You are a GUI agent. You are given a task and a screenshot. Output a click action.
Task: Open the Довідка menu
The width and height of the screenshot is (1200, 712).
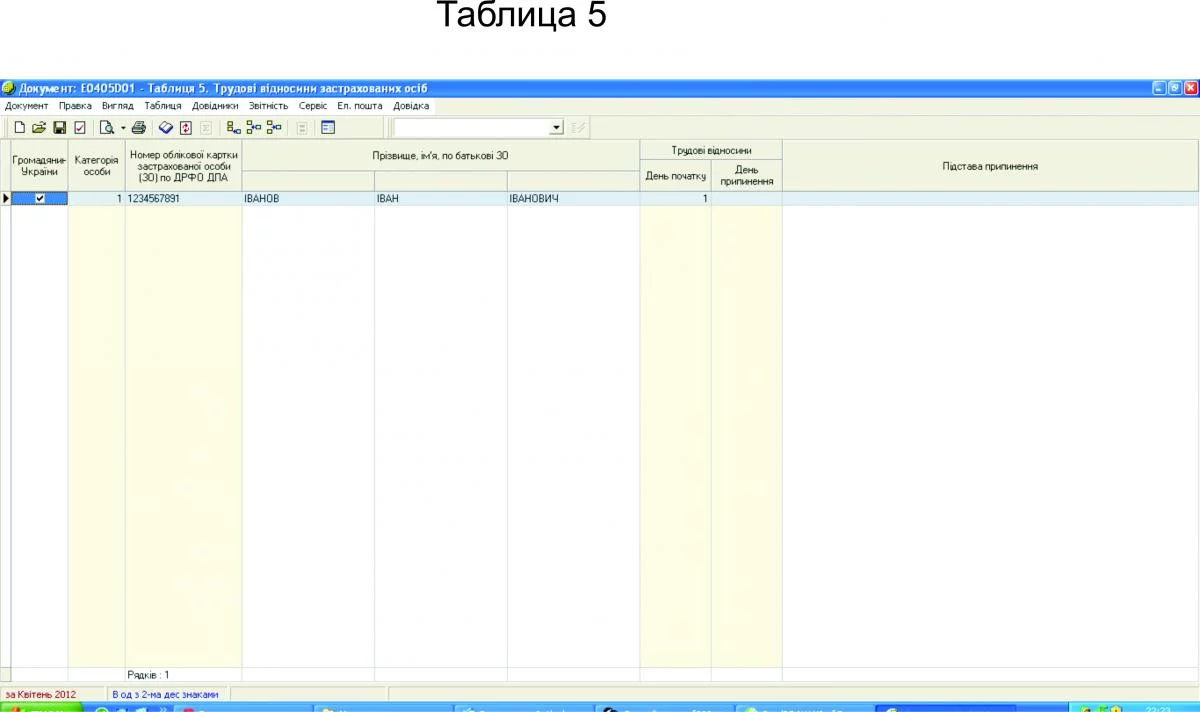411,106
